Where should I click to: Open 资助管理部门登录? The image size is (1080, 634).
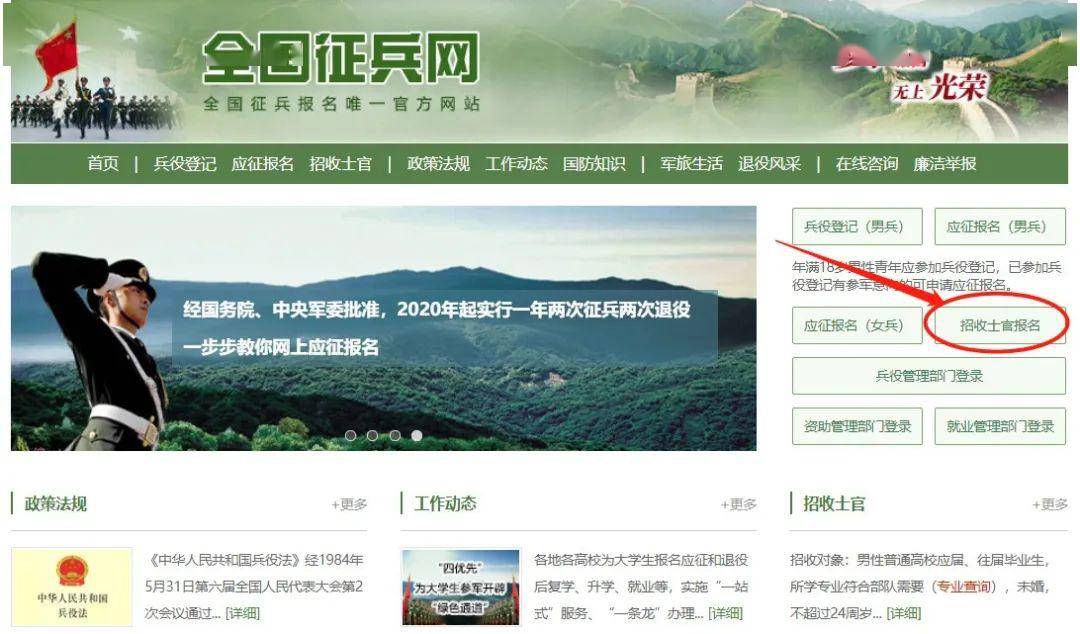click(857, 426)
